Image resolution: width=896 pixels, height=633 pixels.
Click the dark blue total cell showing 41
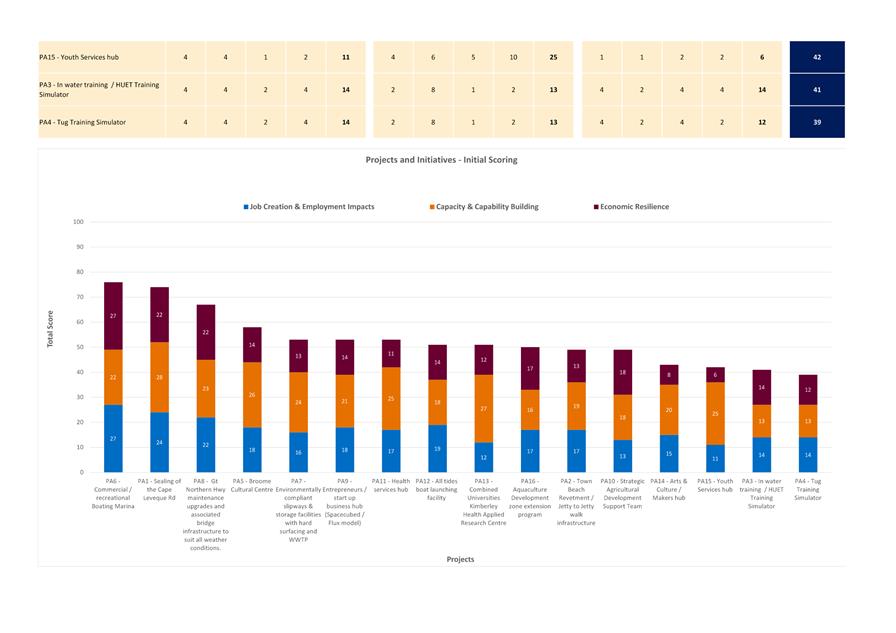[817, 90]
